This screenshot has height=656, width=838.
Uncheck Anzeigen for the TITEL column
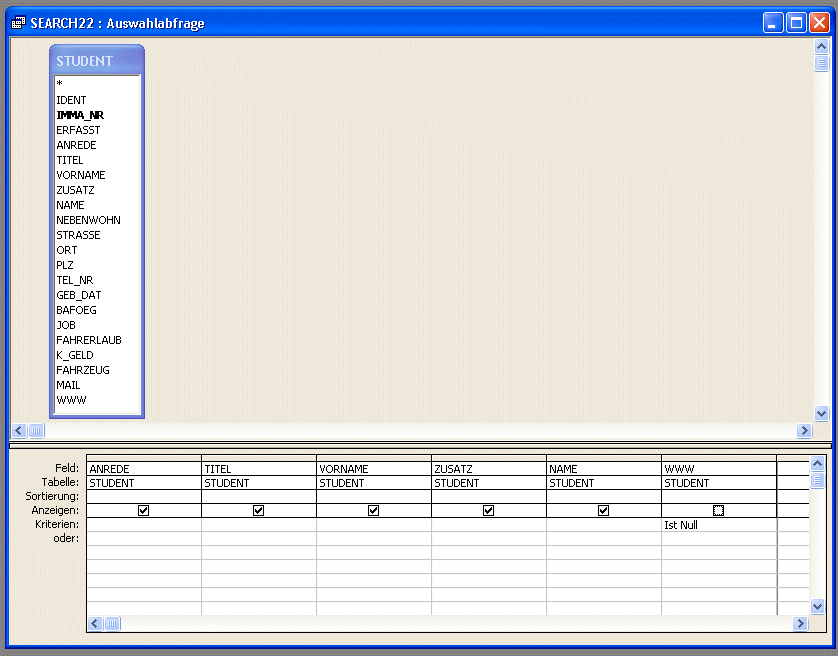[258, 511]
